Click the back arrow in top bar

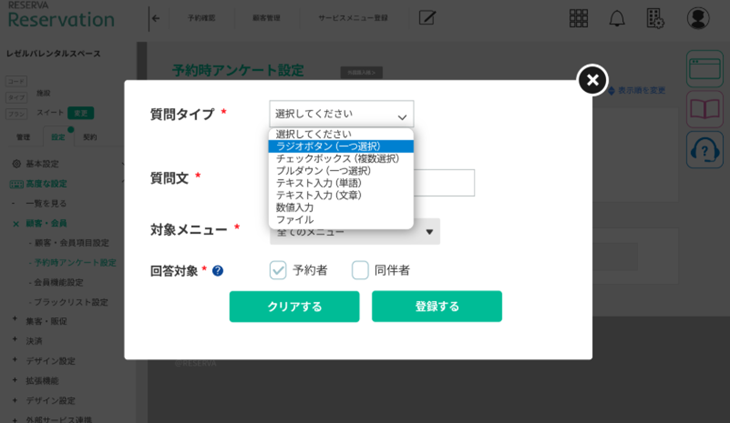coord(155,18)
